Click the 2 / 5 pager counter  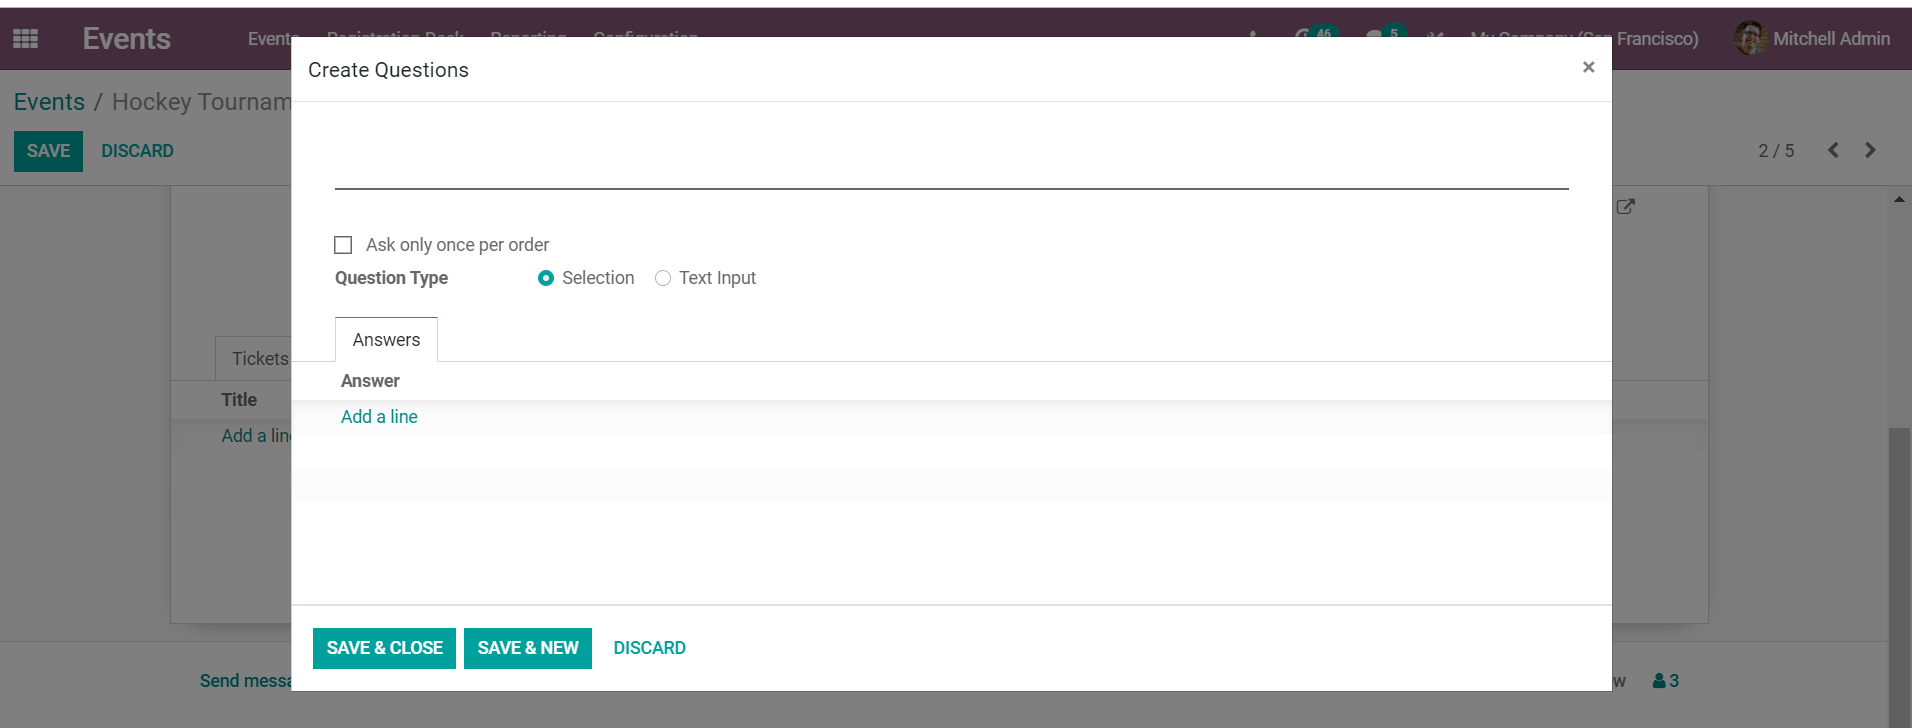[x=1776, y=151]
